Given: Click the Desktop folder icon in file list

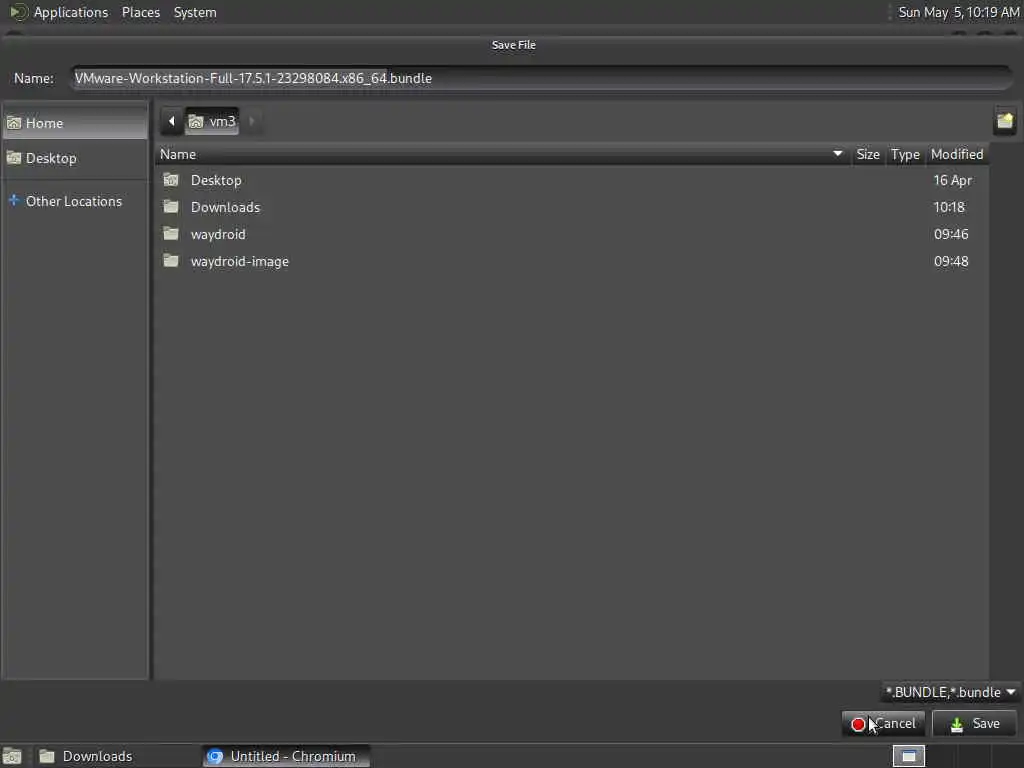Looking at the screenshot, I should [171, 180].
